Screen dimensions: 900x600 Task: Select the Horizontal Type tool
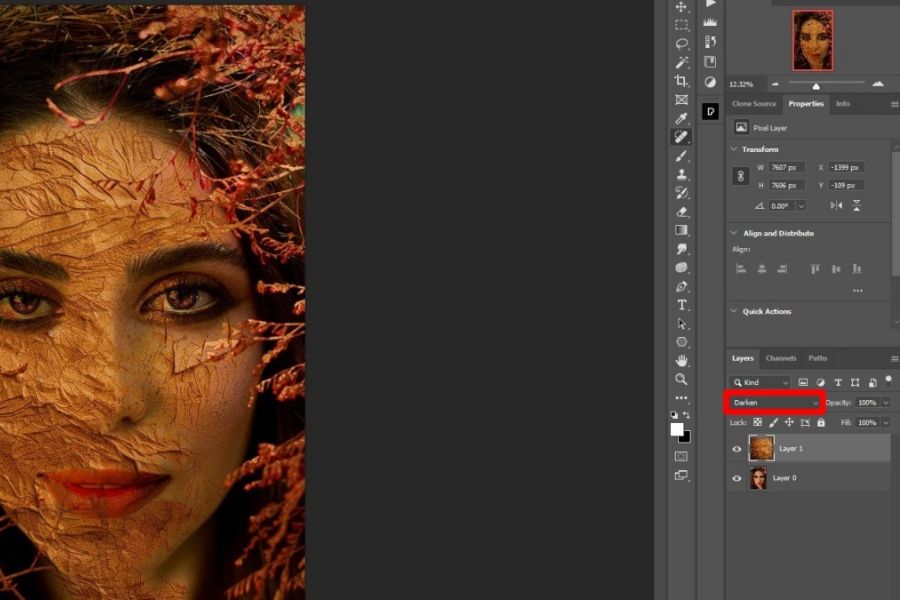(682, 305)
